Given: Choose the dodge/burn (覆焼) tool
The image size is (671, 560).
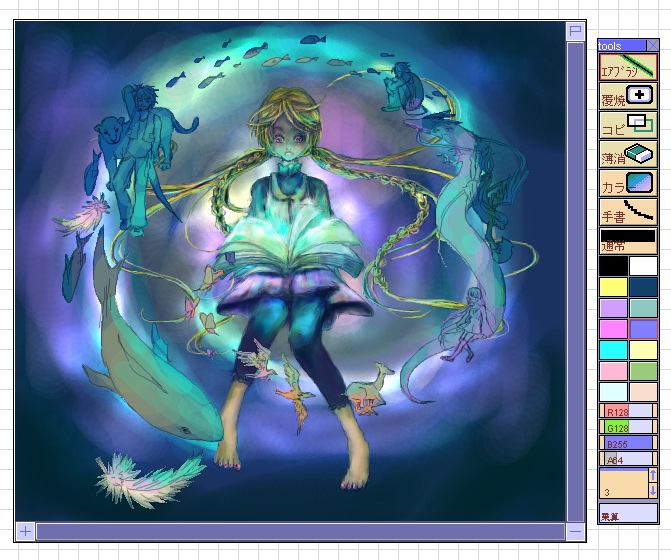Looking at the screenshot, I should (x=628, y=96).
